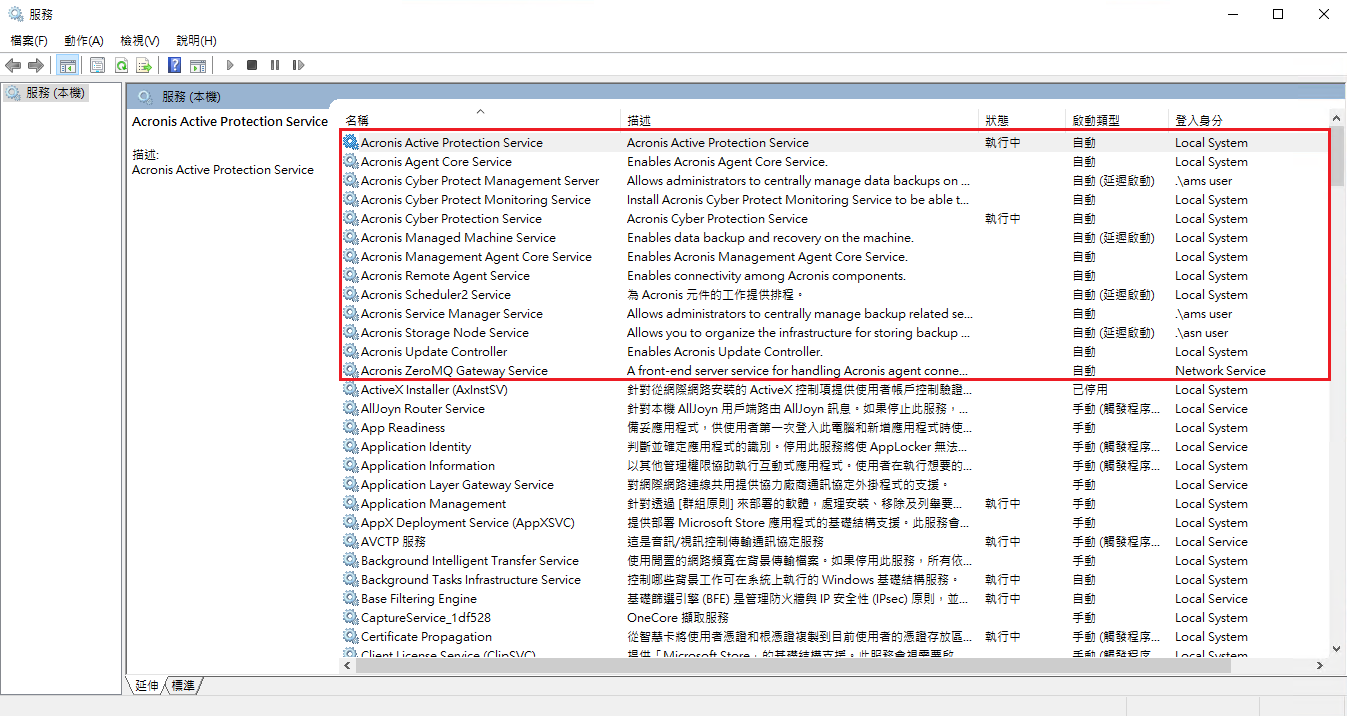Click the Start Service play icon
The width and height of the screenshot is (1347, 716).
[230, 65]
